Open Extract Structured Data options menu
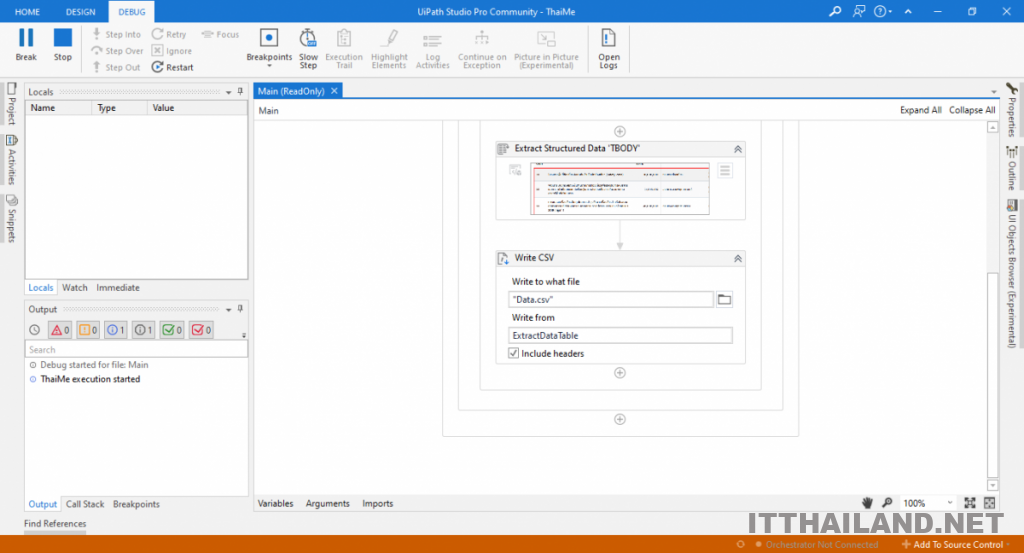Image resolution: width=1024 pixels, height=553 pixels. pos(724,171)
